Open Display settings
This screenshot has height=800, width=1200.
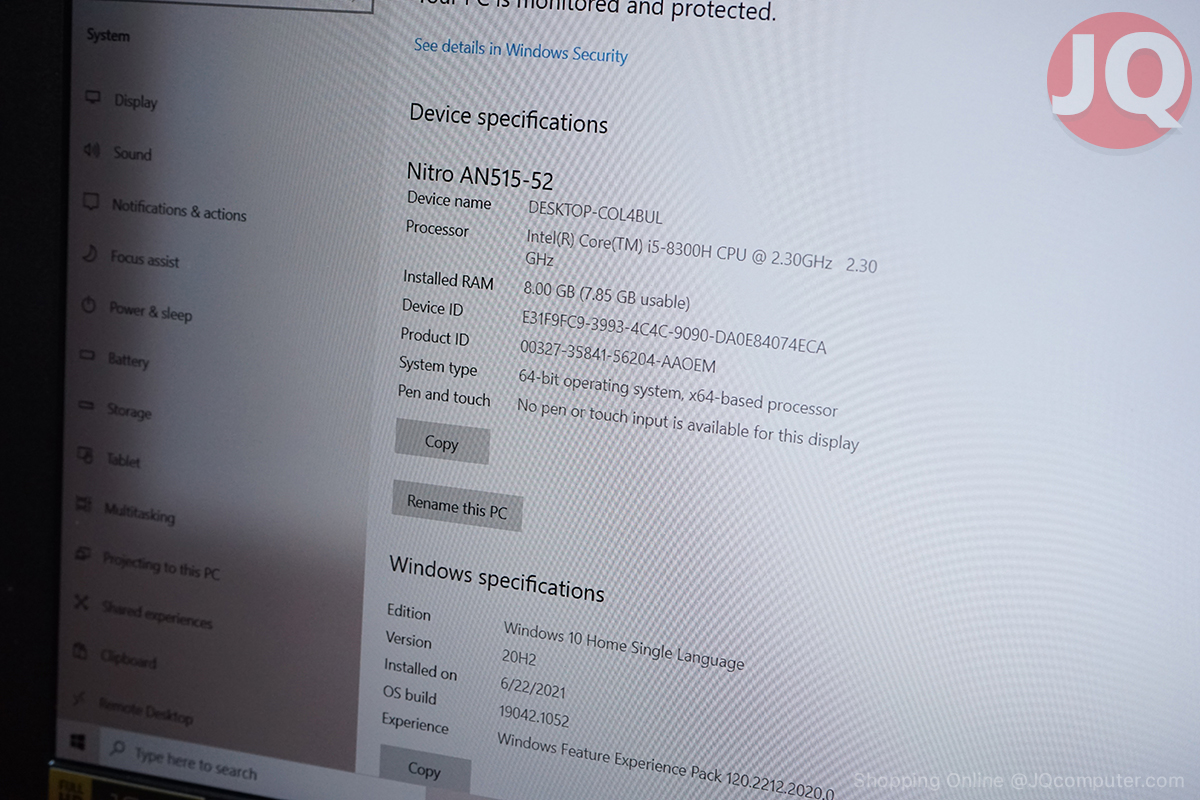pos(135,101)
